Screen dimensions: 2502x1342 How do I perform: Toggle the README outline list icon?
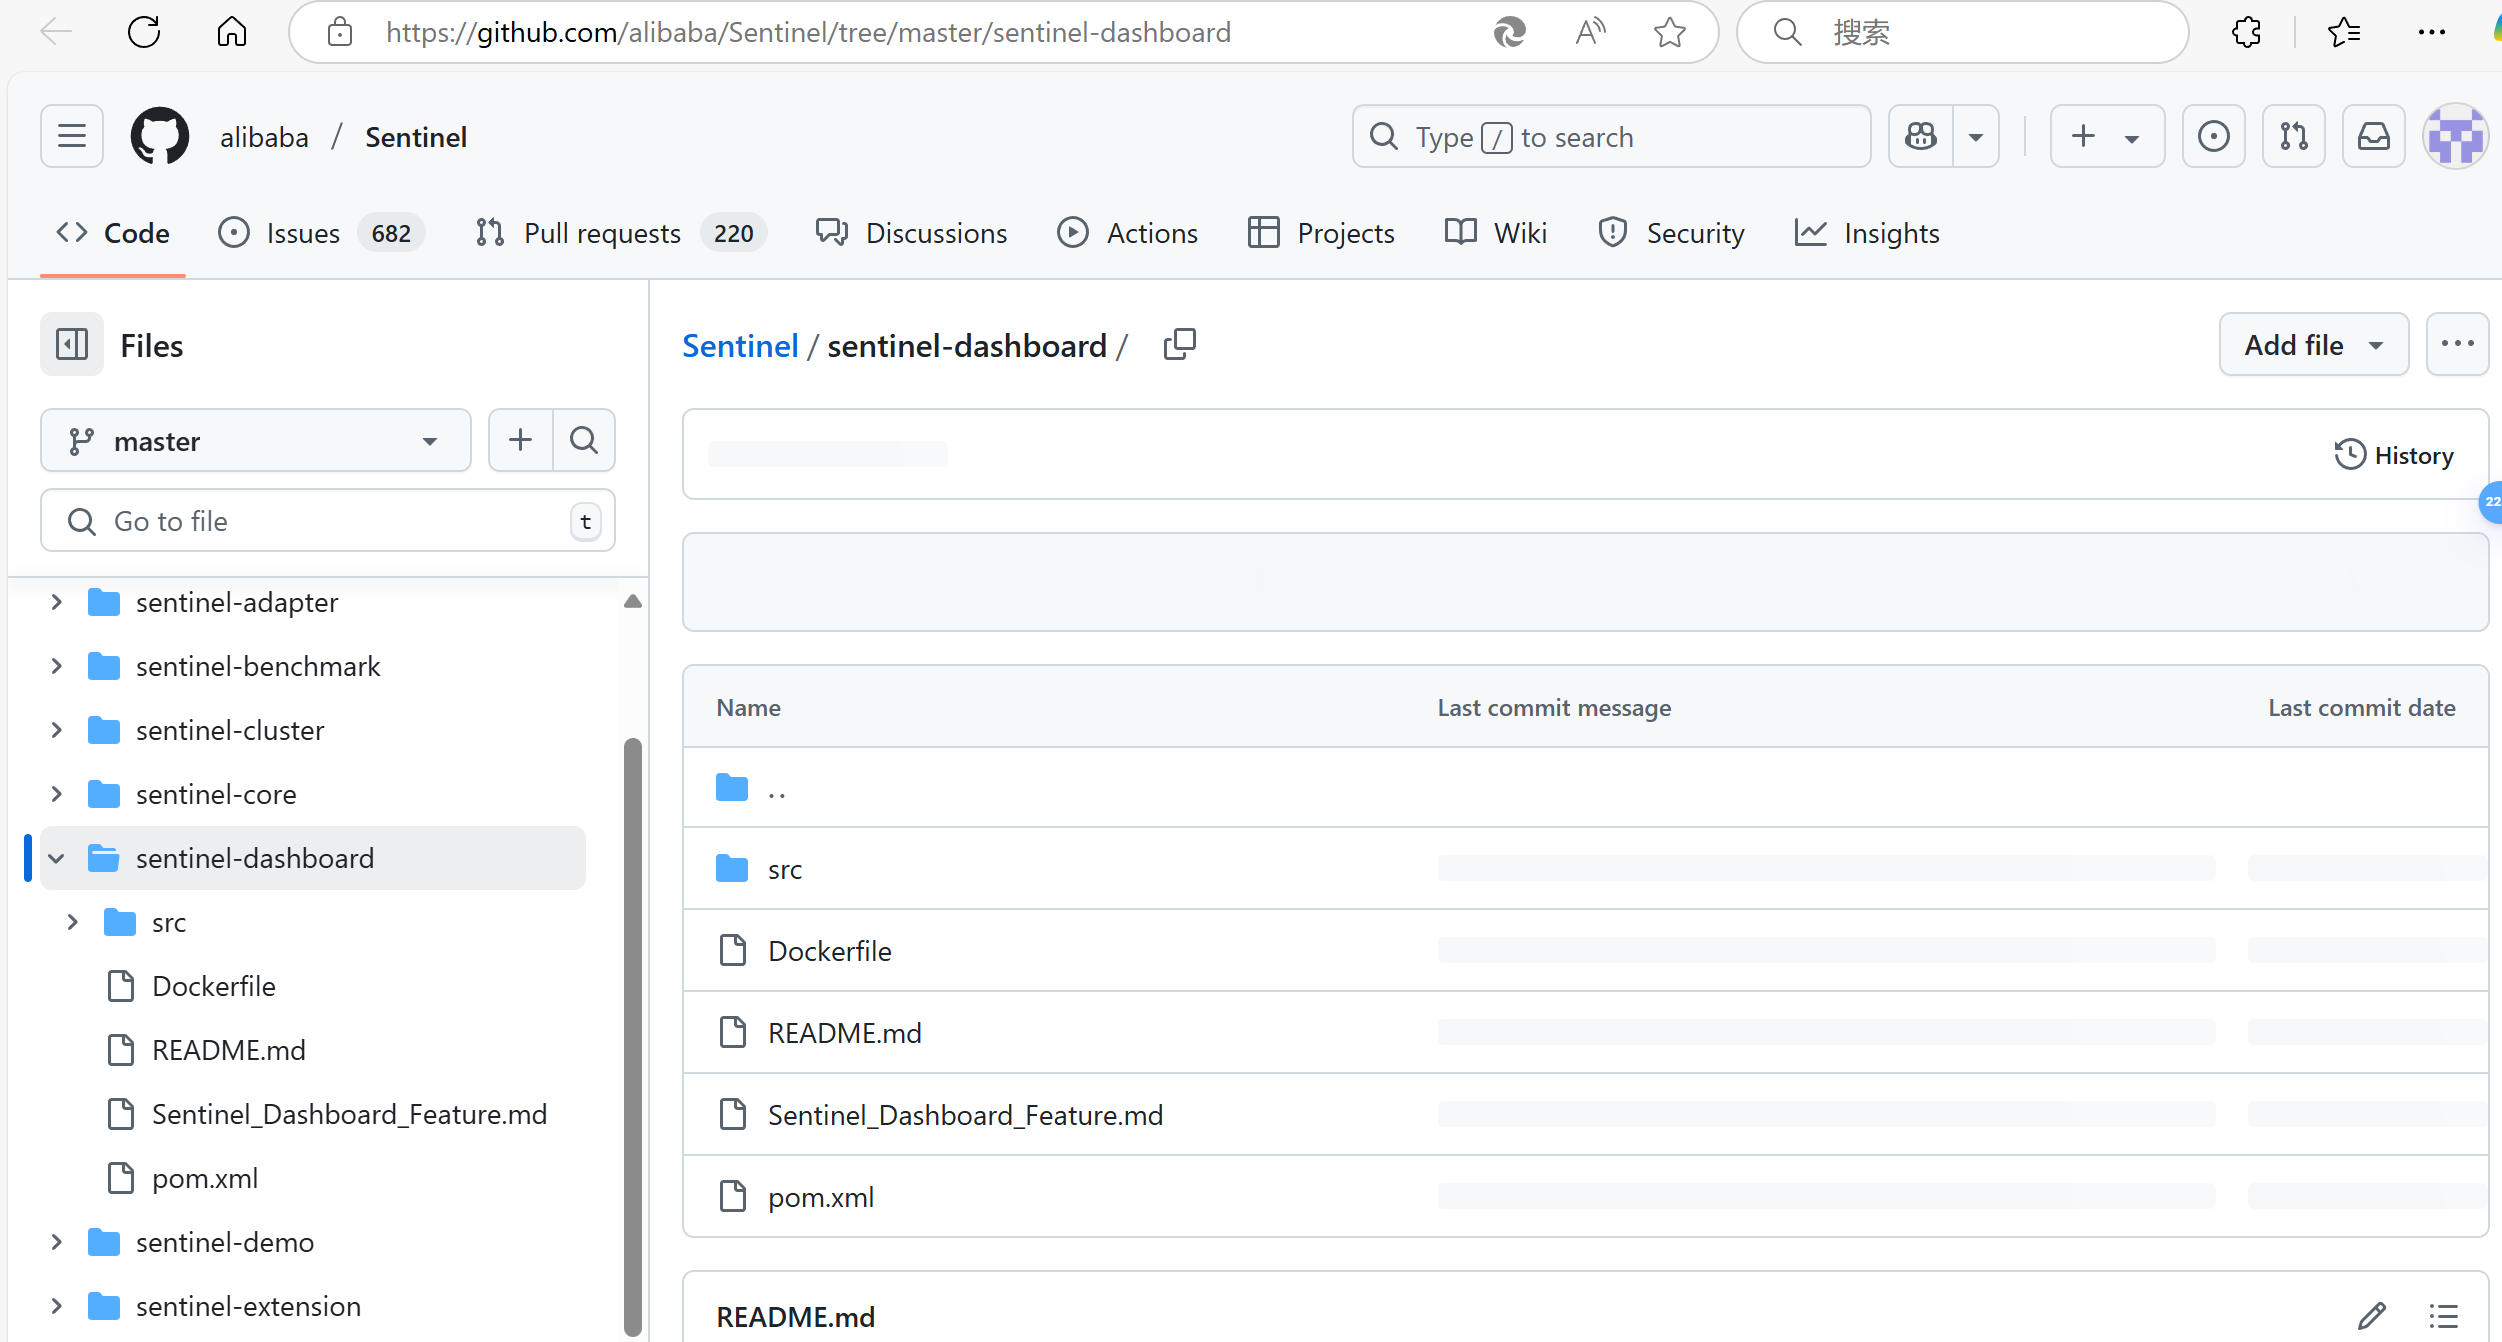pos(2443,1316)
